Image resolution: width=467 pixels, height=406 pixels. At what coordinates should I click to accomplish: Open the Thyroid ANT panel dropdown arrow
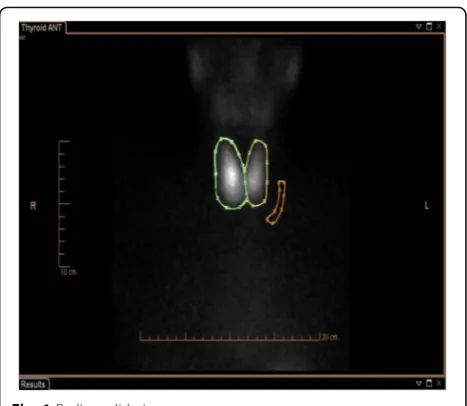pyautogui.click(x=419, y=27)
